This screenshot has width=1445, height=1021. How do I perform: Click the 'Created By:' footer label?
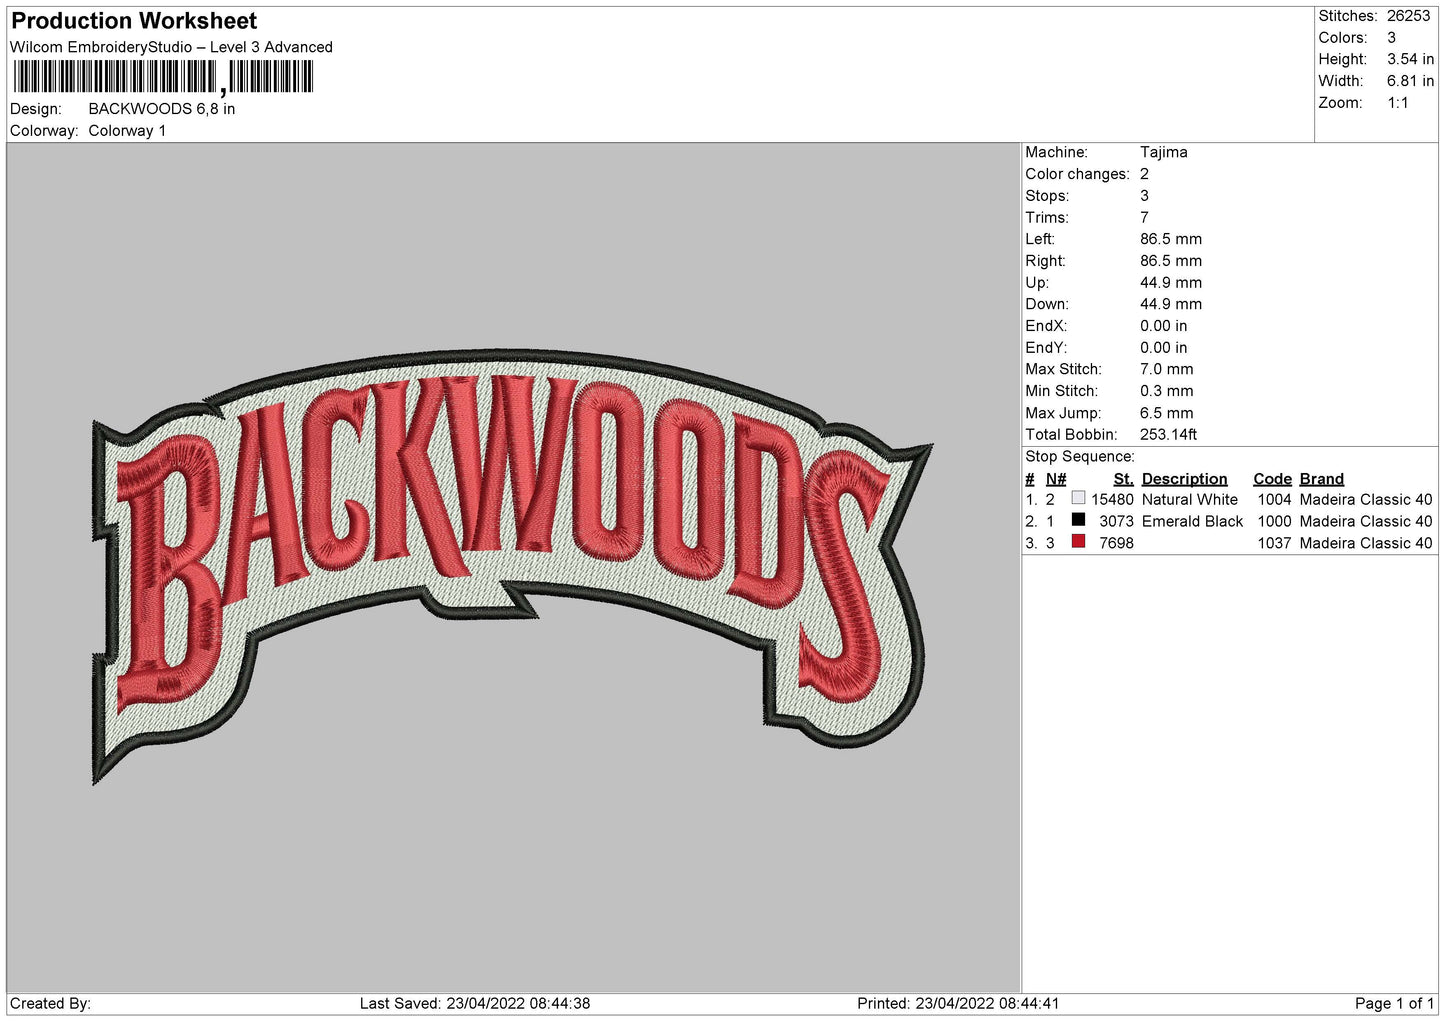(x=50, y=1004)
